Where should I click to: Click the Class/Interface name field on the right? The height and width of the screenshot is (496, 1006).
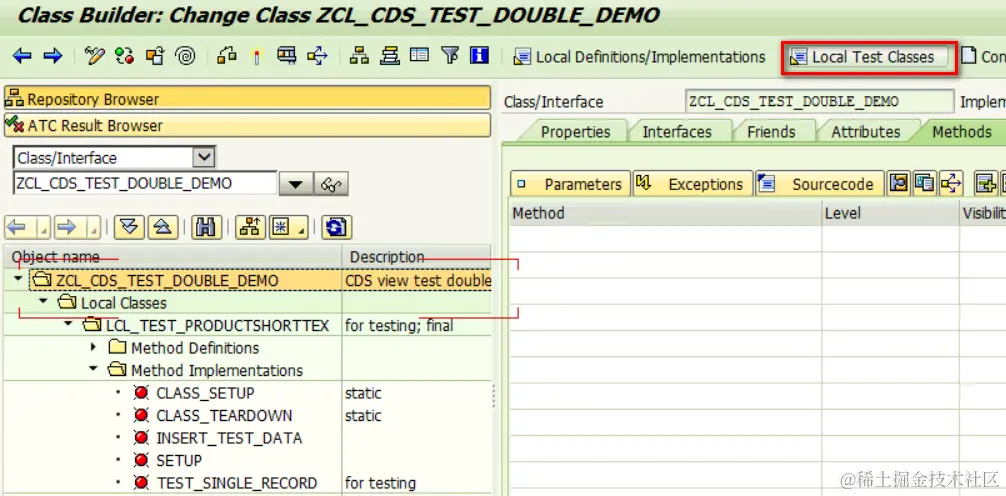pyautogui.click(x=819, y=101)
